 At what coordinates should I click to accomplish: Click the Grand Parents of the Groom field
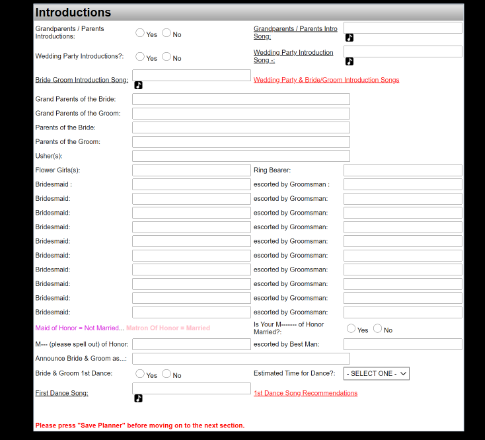coord(241,113)
